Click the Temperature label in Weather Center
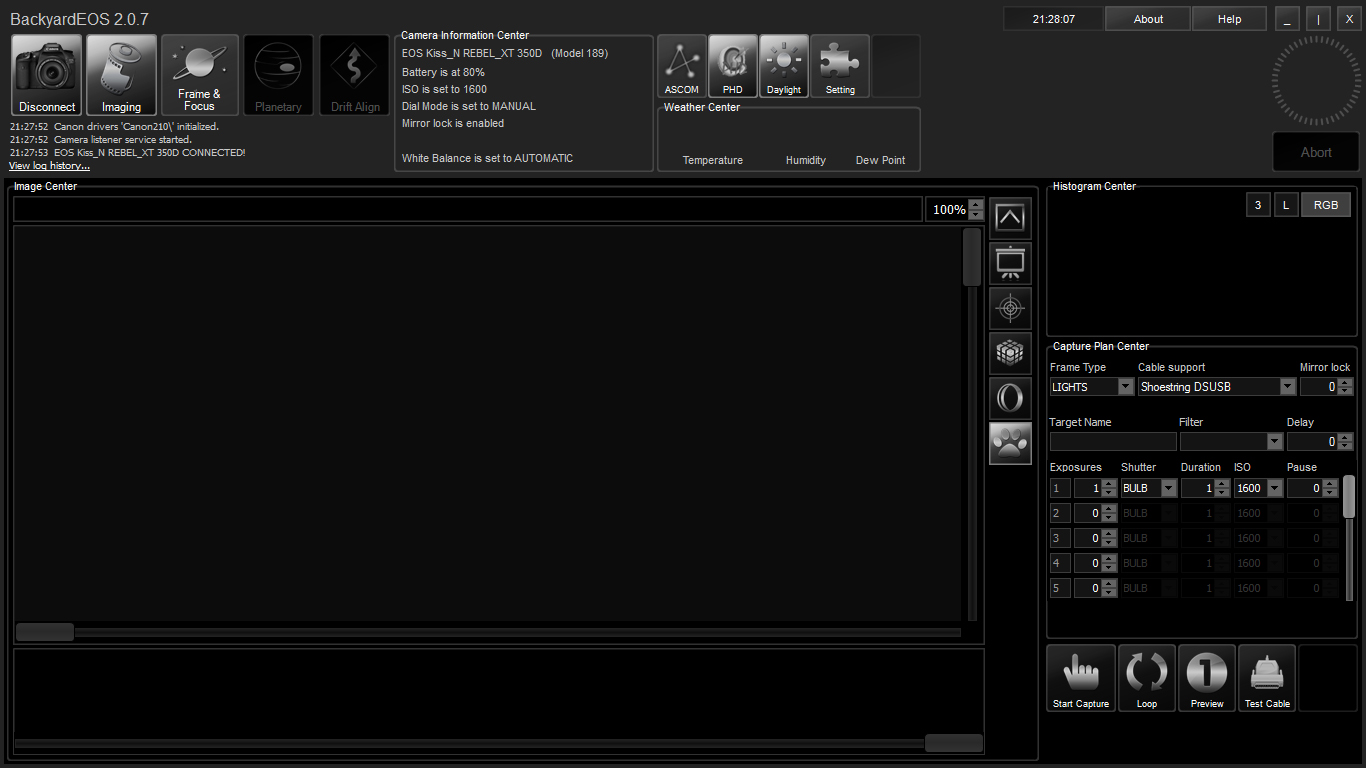The image size is (1366, 768). click(713, 160)
